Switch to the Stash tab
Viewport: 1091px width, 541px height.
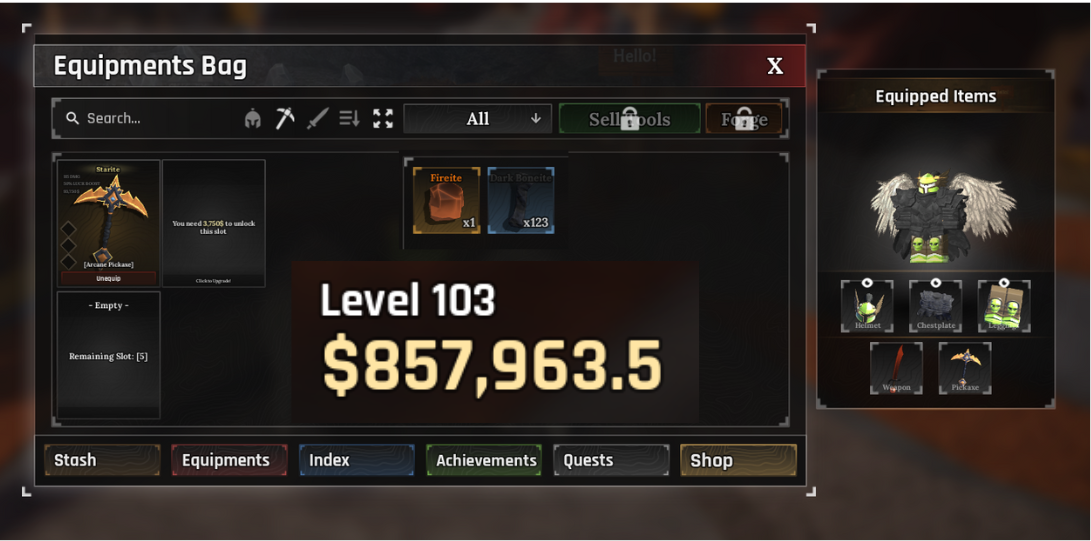(102, 460)
